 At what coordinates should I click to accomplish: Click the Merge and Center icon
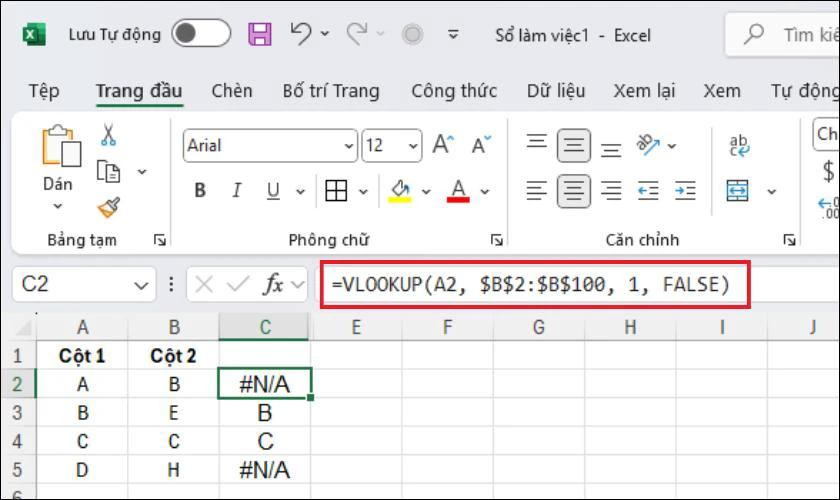738,191
